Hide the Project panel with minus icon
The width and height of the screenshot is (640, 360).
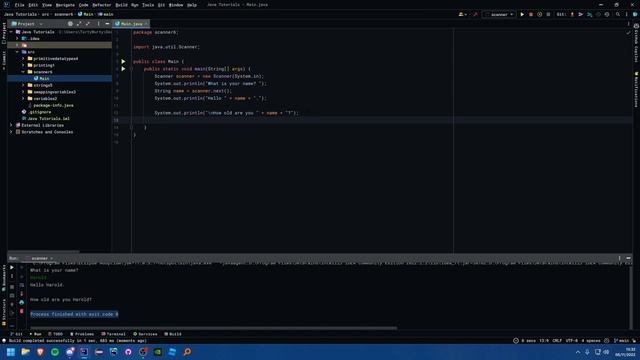pos(107,24)
